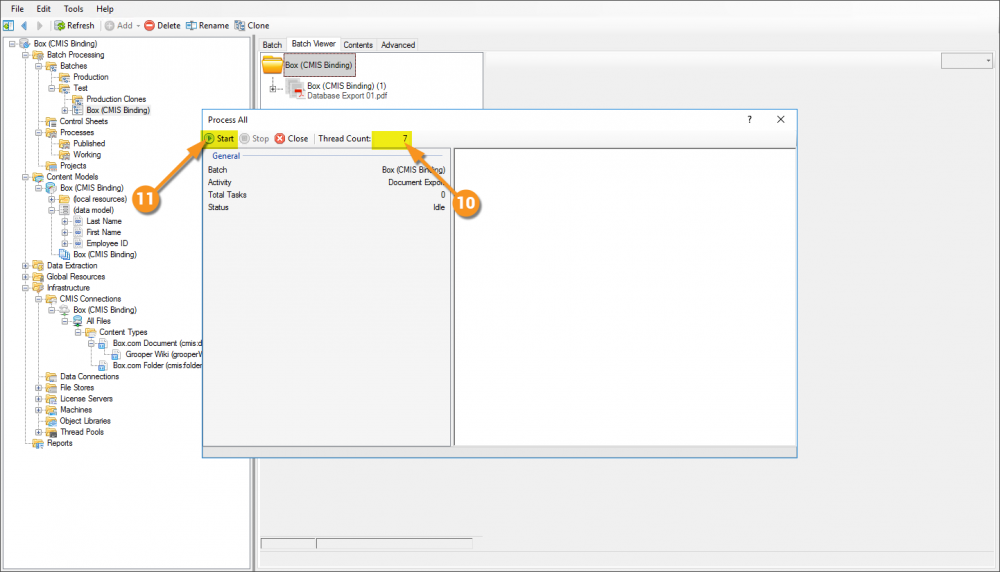Collapse the Infrastructure node
Viewport: 1000px width, 572px height.
(26, 288)
